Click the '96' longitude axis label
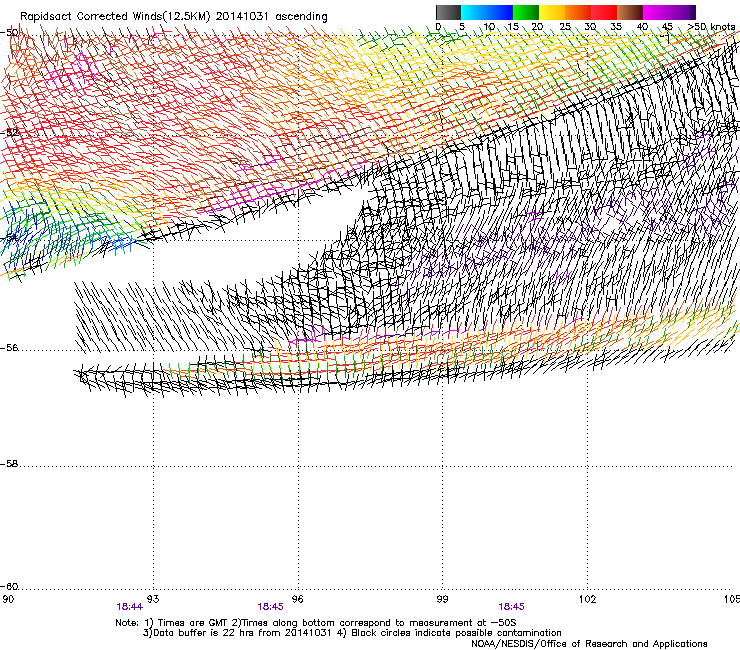 (297, 599)
